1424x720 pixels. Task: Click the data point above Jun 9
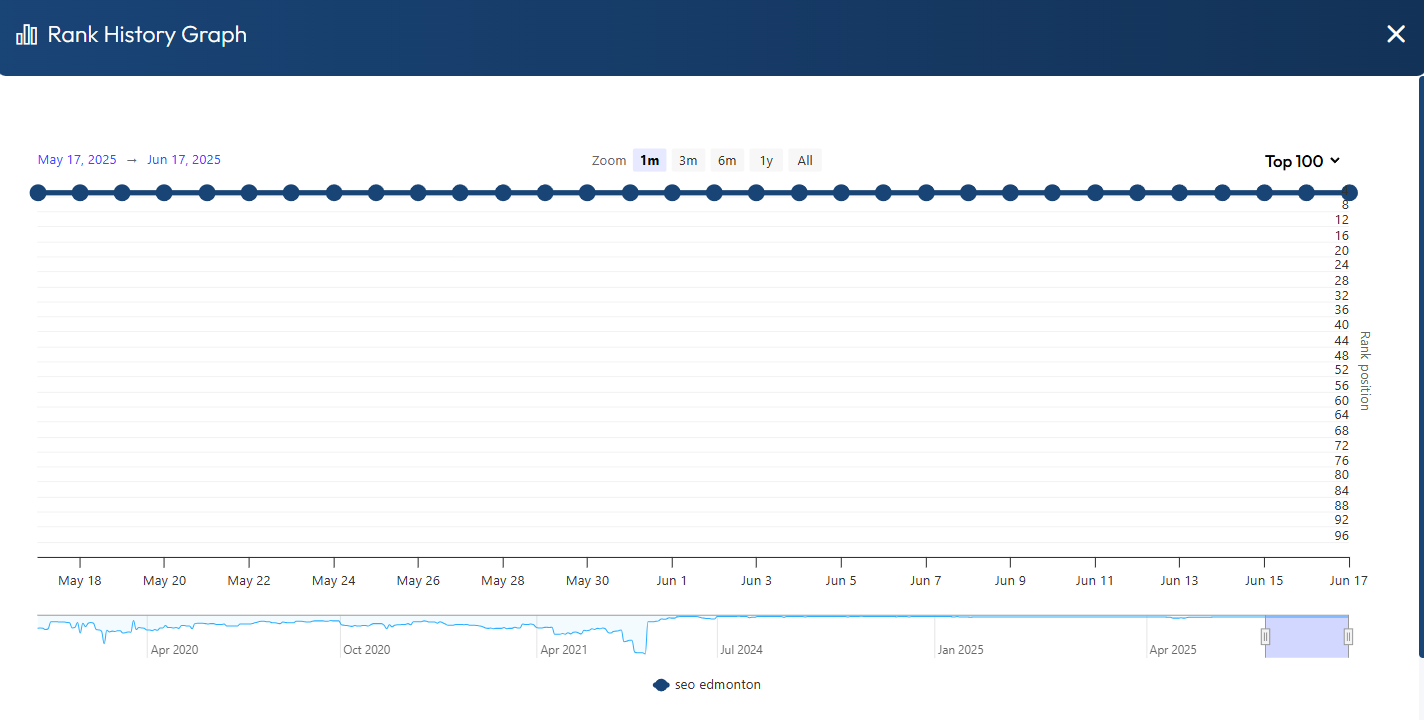(x=1010, y=192)
